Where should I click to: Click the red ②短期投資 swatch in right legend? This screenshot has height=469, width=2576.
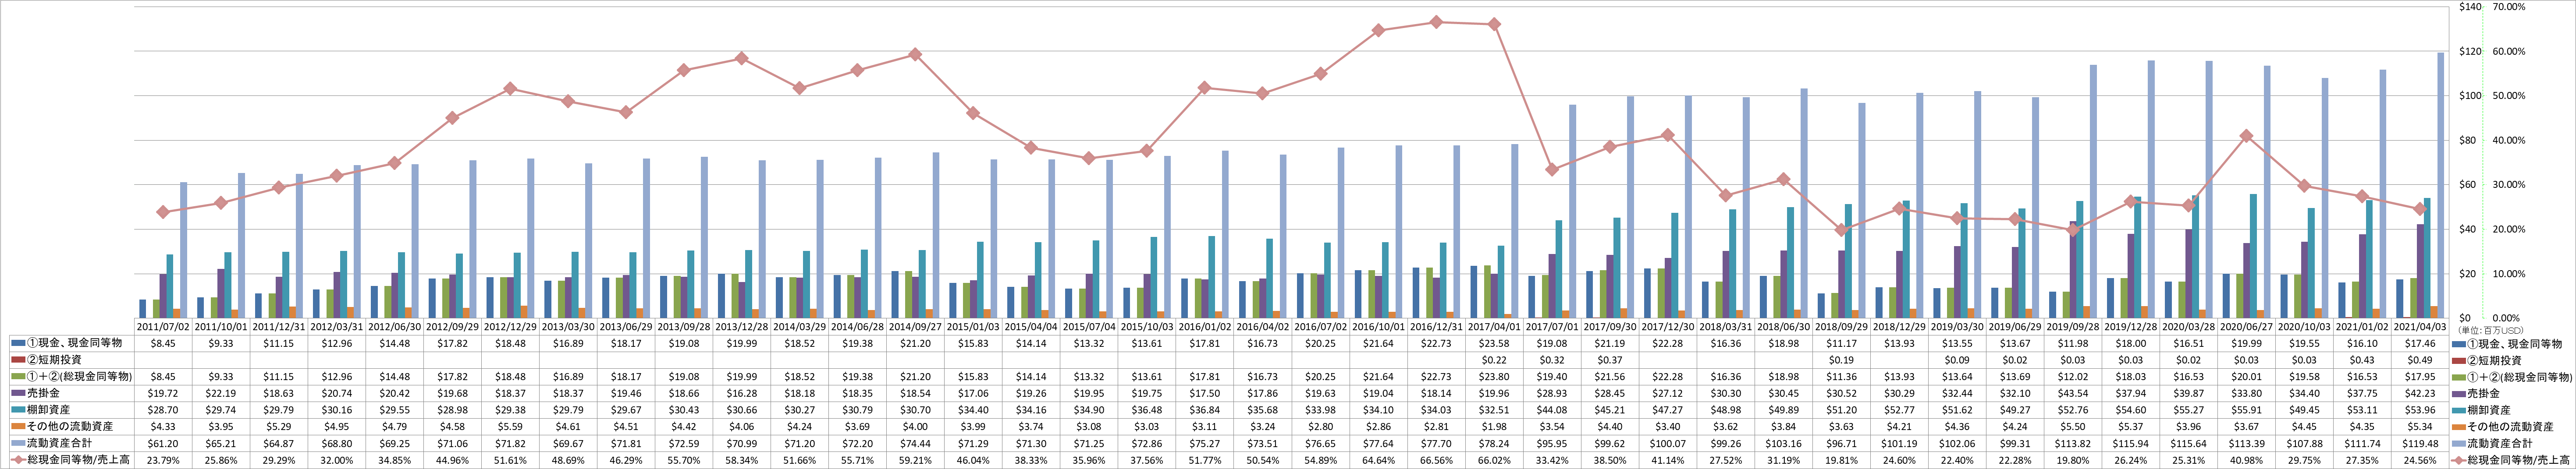(x=2459, y=360)
